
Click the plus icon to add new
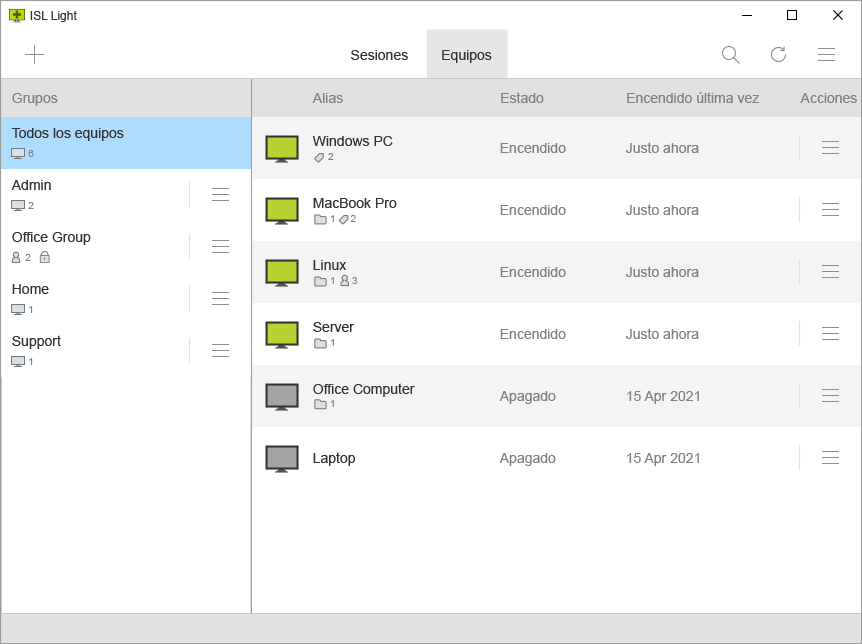[35, 55]
